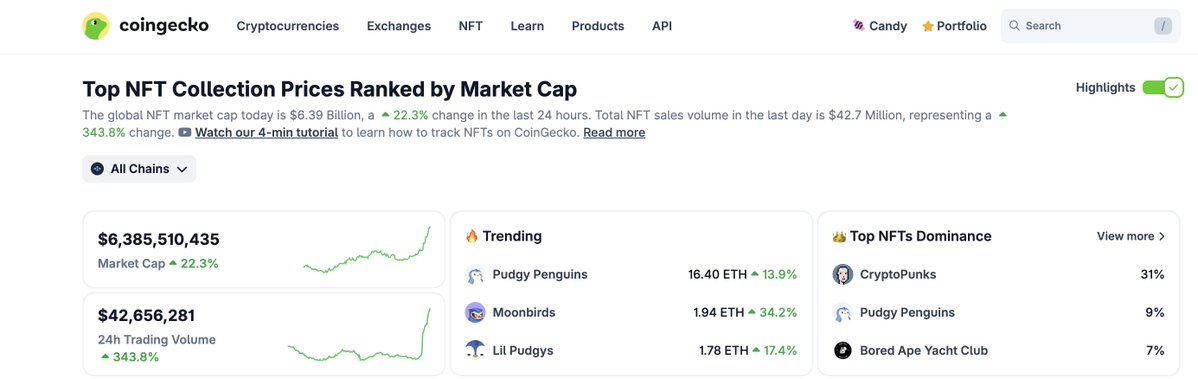
Task: Click the Read more link
Action: (614, 132)
